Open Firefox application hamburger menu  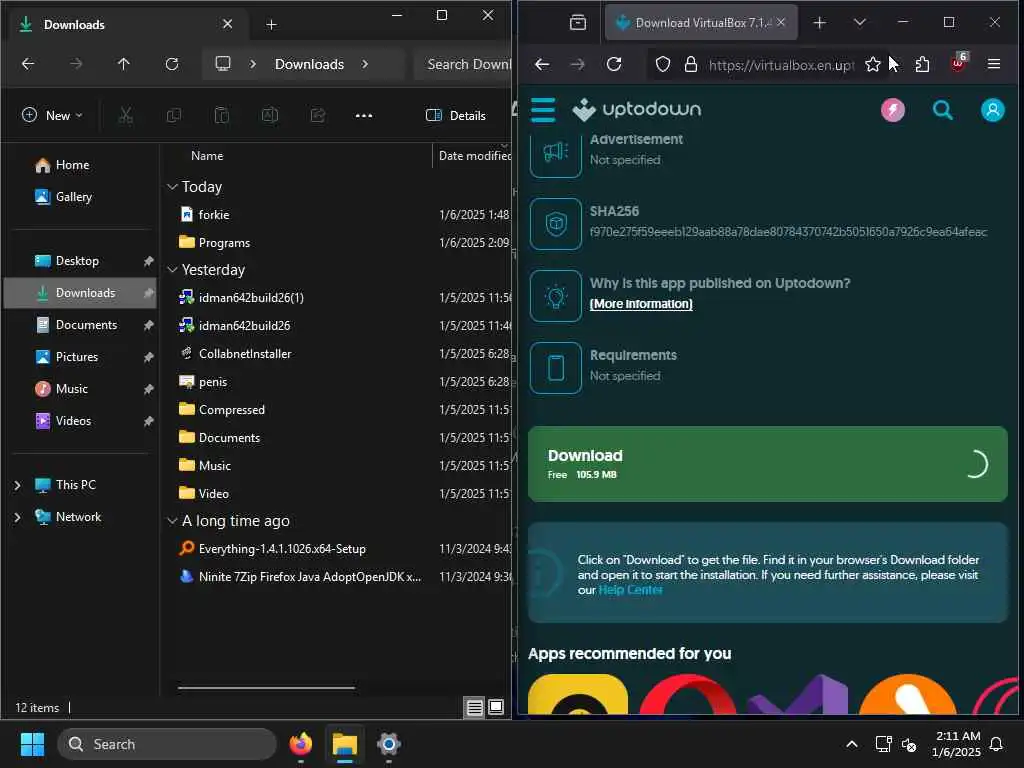click(994, 64)
